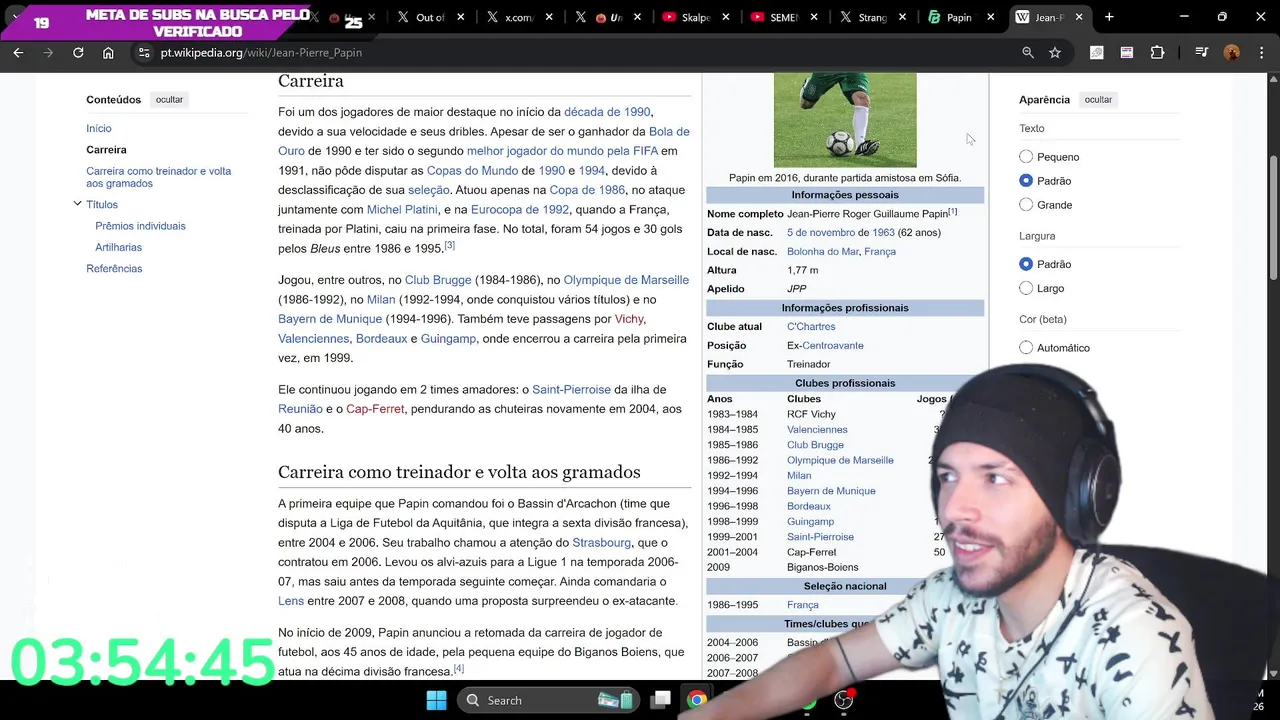Viewport: 1280px width, 720px height.
Task: Open the C'Chartres club link
Action: [811, 326]
